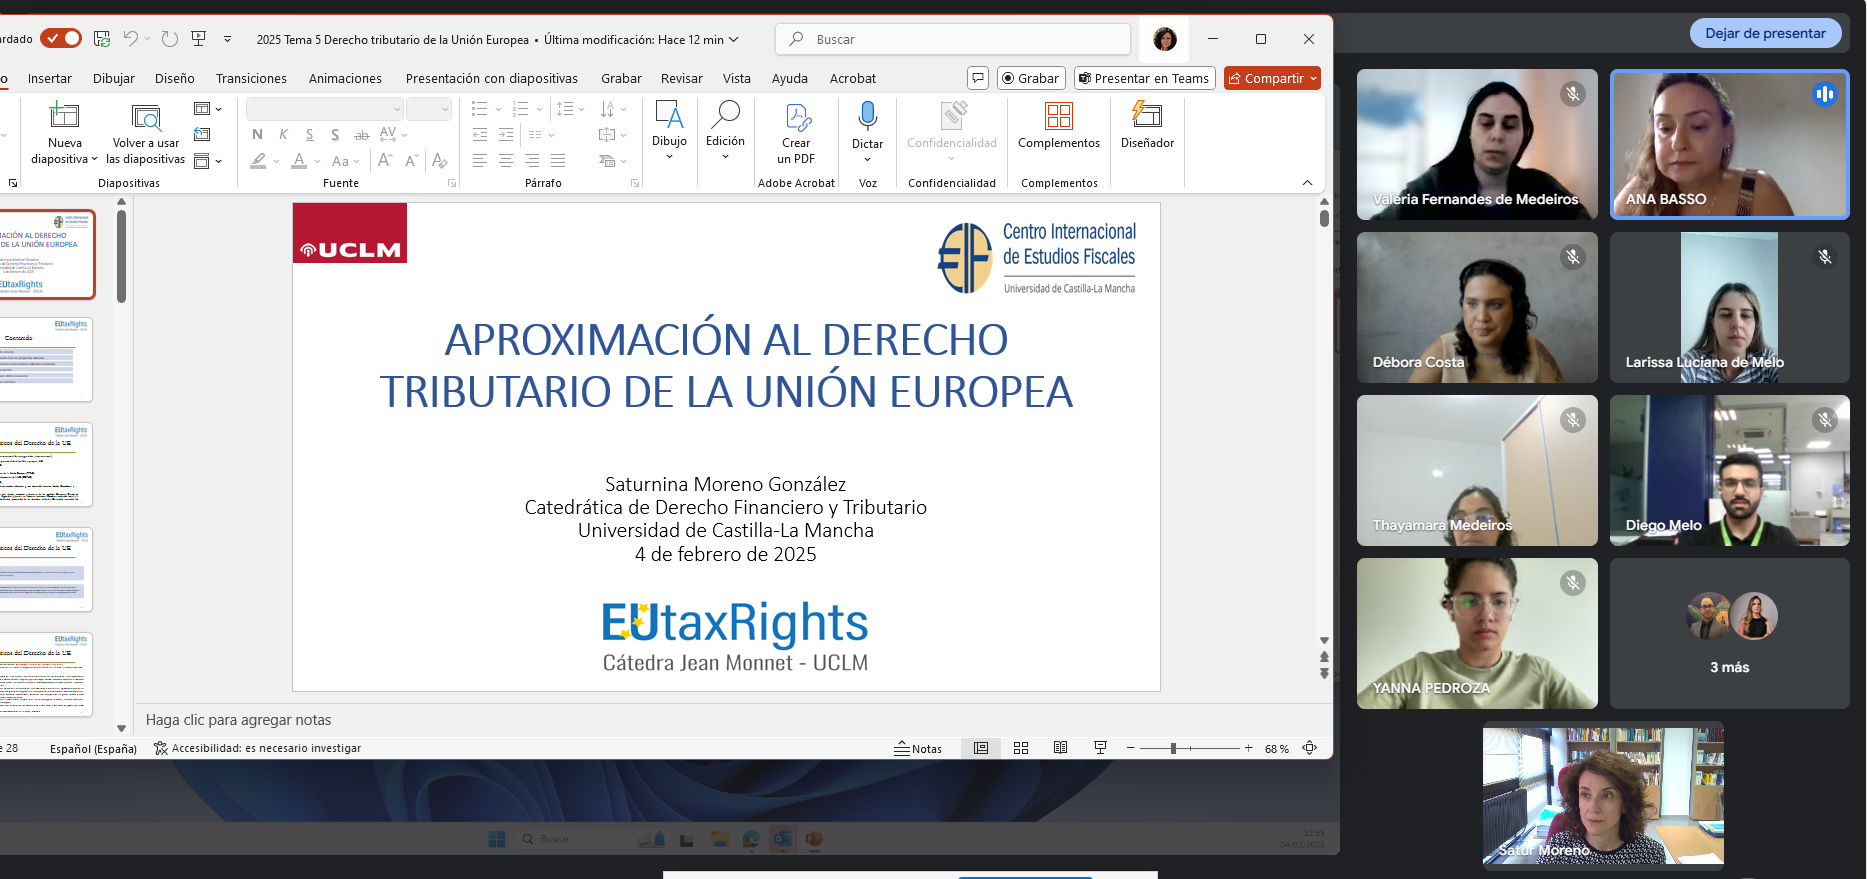Toggle Notas pane in status bar
1867x879 pixels.
click(x=918, y=748)
